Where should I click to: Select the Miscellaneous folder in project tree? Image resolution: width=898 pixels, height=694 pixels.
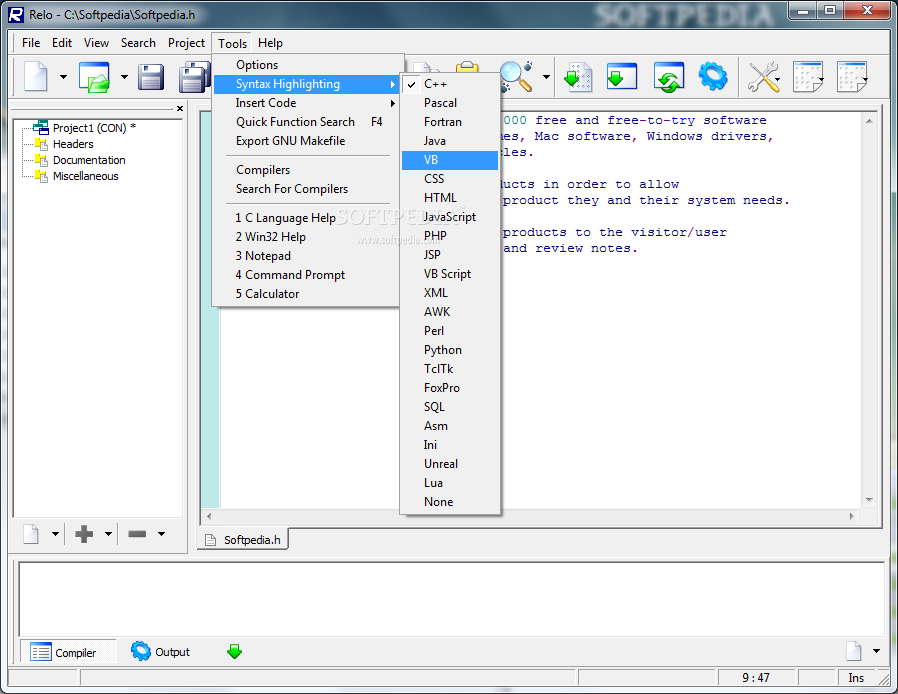coord(85,176)
